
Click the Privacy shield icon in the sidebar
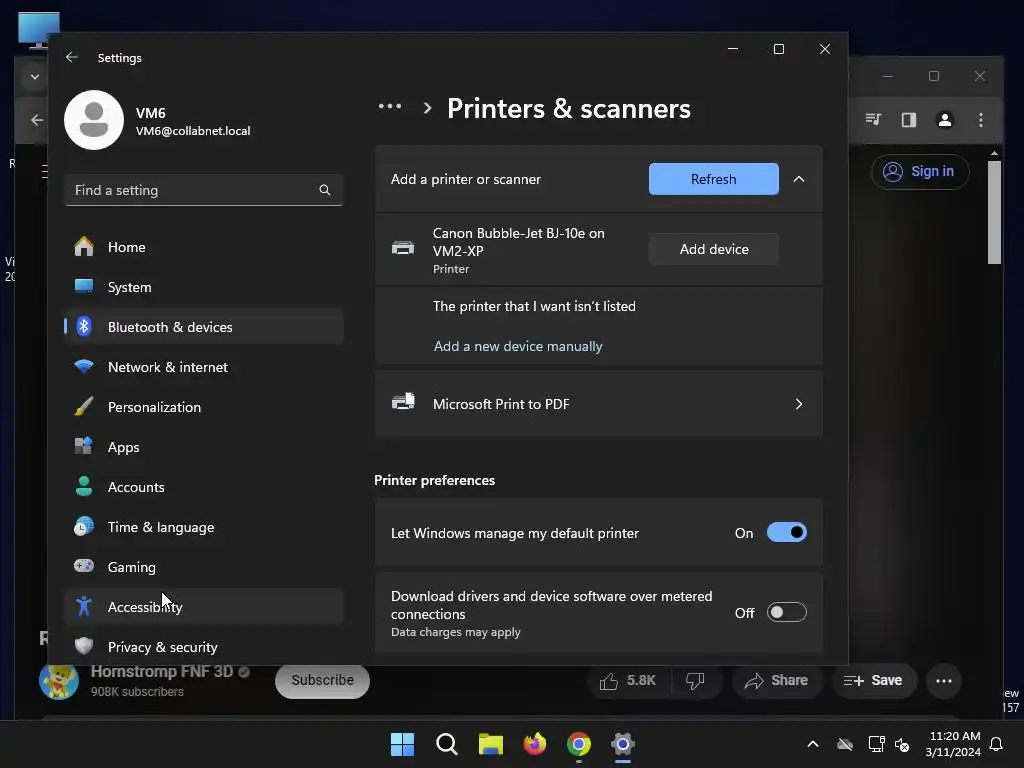pos(84,646)
